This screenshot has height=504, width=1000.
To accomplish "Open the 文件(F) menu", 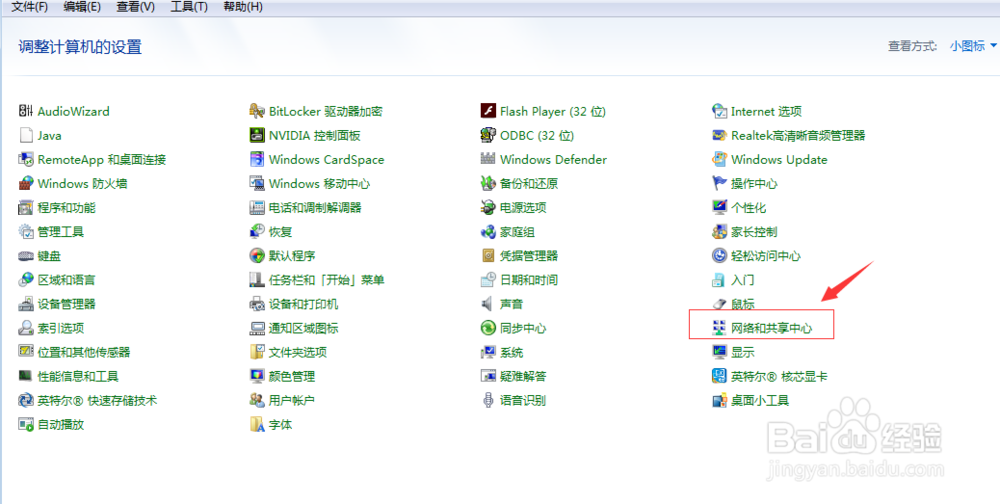I will (x=30, y=7).
